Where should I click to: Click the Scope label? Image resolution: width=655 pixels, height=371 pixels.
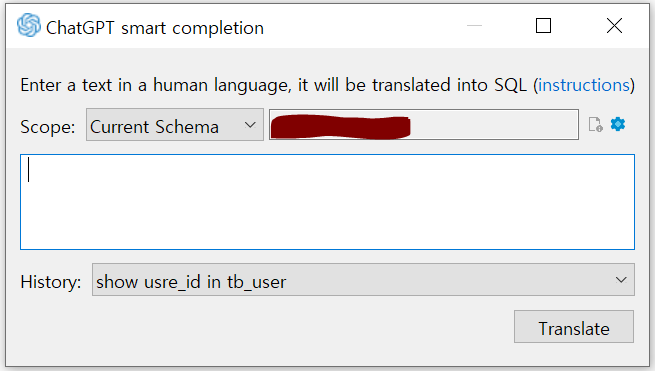[x=48, y=127]
